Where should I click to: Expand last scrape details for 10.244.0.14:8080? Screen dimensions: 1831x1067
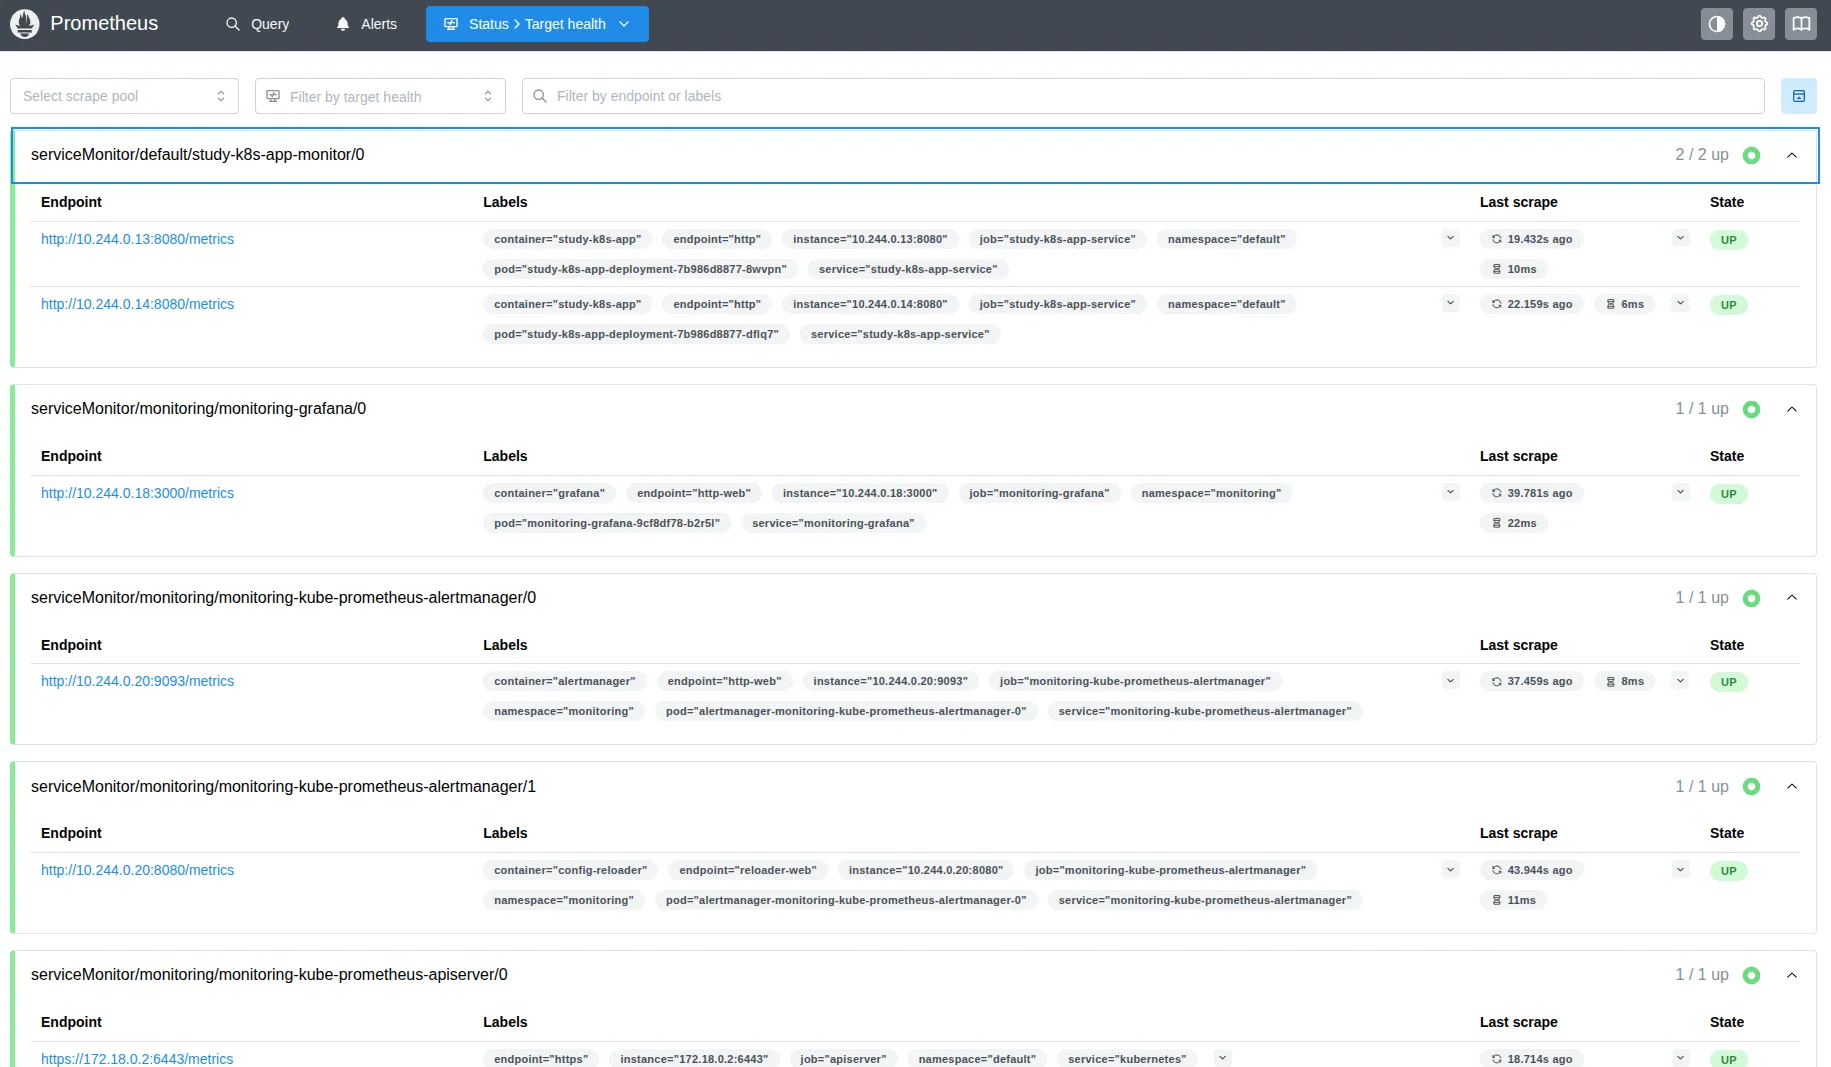click(1681, 303)
